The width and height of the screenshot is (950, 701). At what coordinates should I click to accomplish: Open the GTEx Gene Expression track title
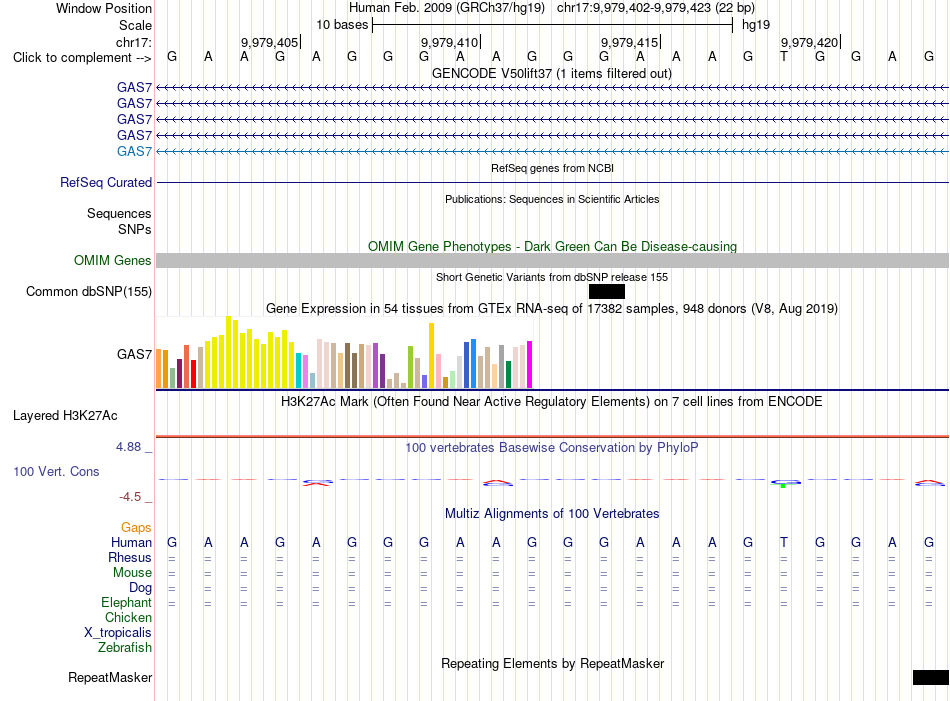tap(552, 308)
